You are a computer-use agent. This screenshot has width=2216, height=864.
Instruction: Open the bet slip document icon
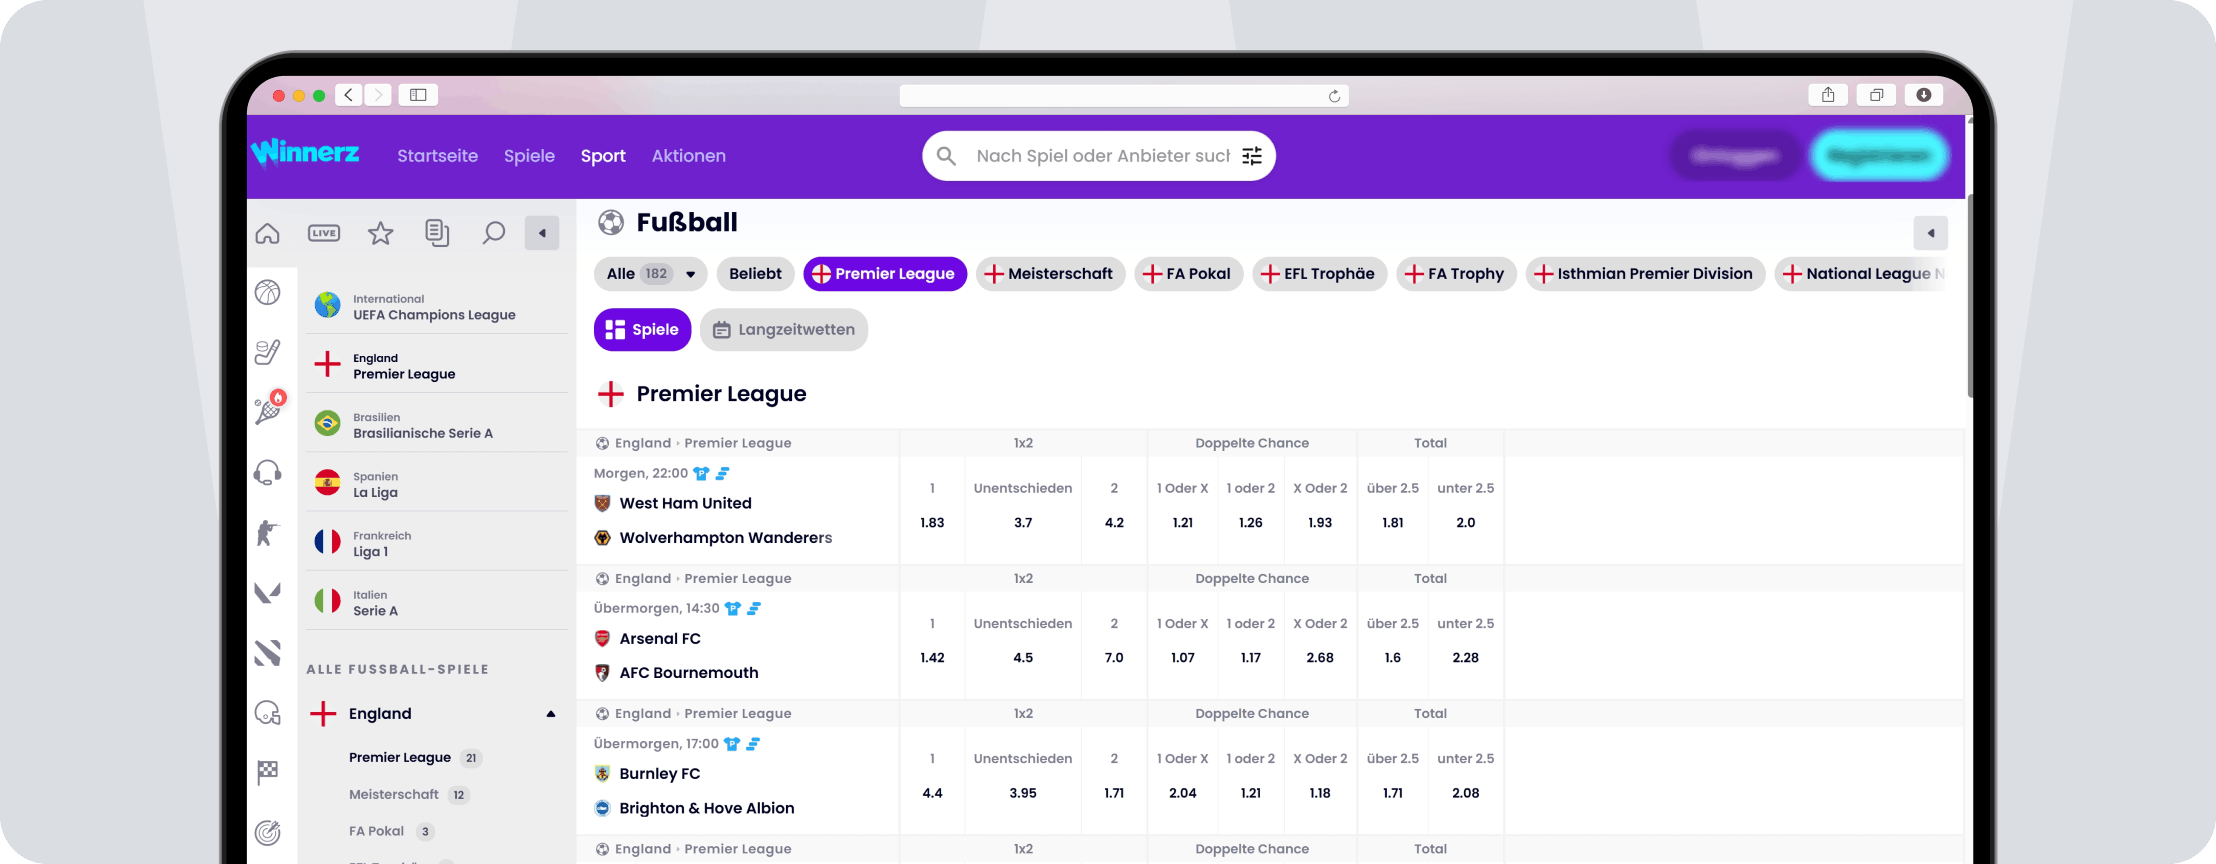437,233
